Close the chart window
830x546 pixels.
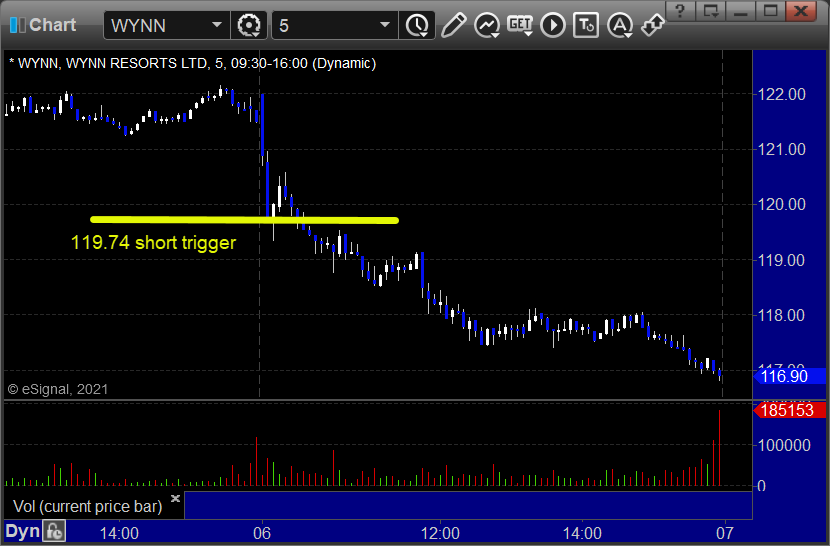801,11
